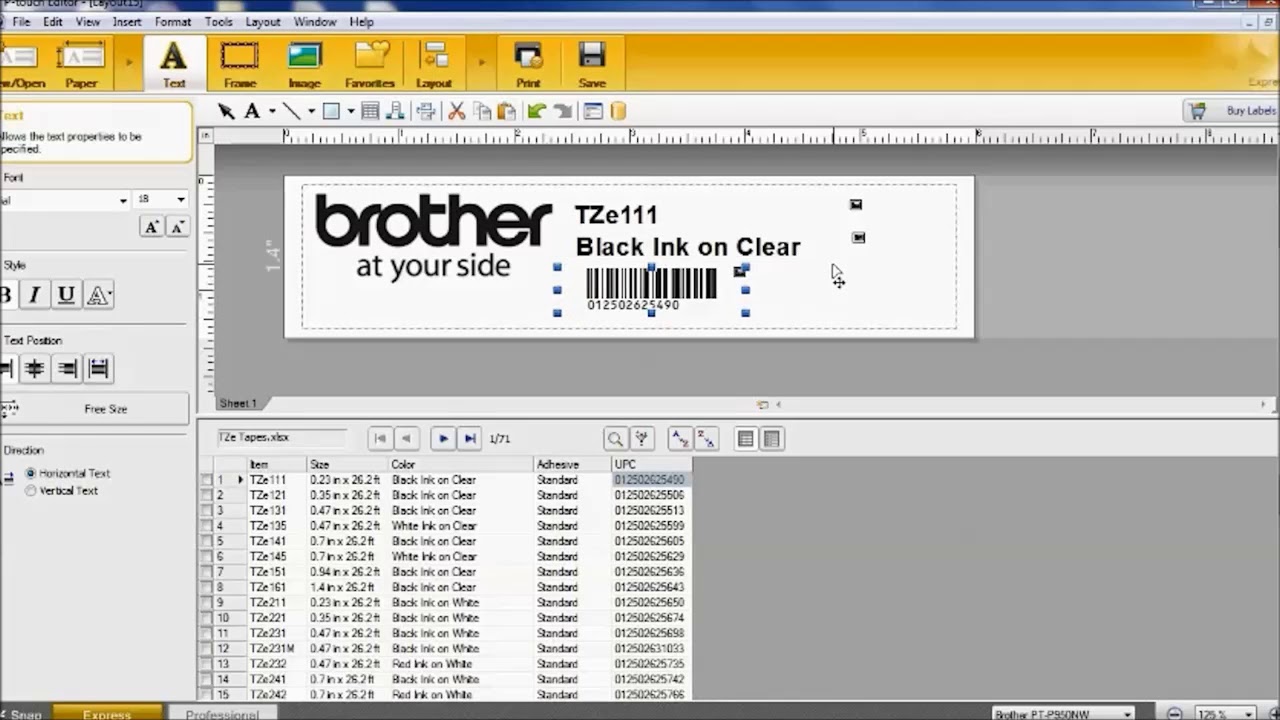The image size is (1280, 720).
Task: Click Buy Labels button
Action: pos(1232,111)
